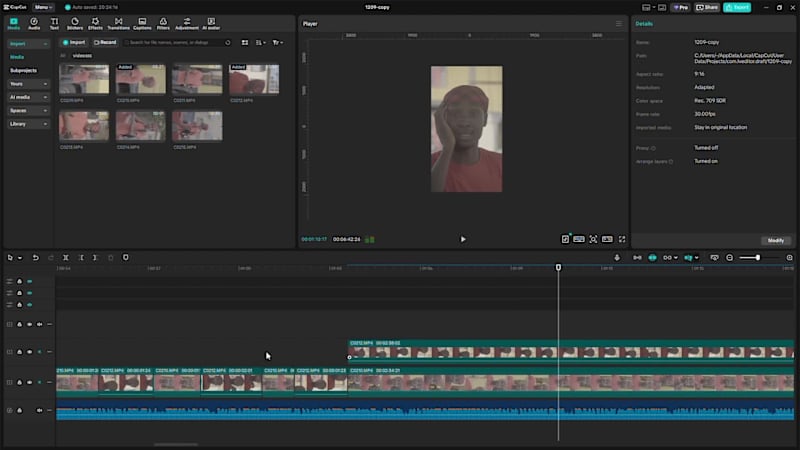Switch to the Audio tab
This screenshot has height=450, width=800.
point(34,23)
